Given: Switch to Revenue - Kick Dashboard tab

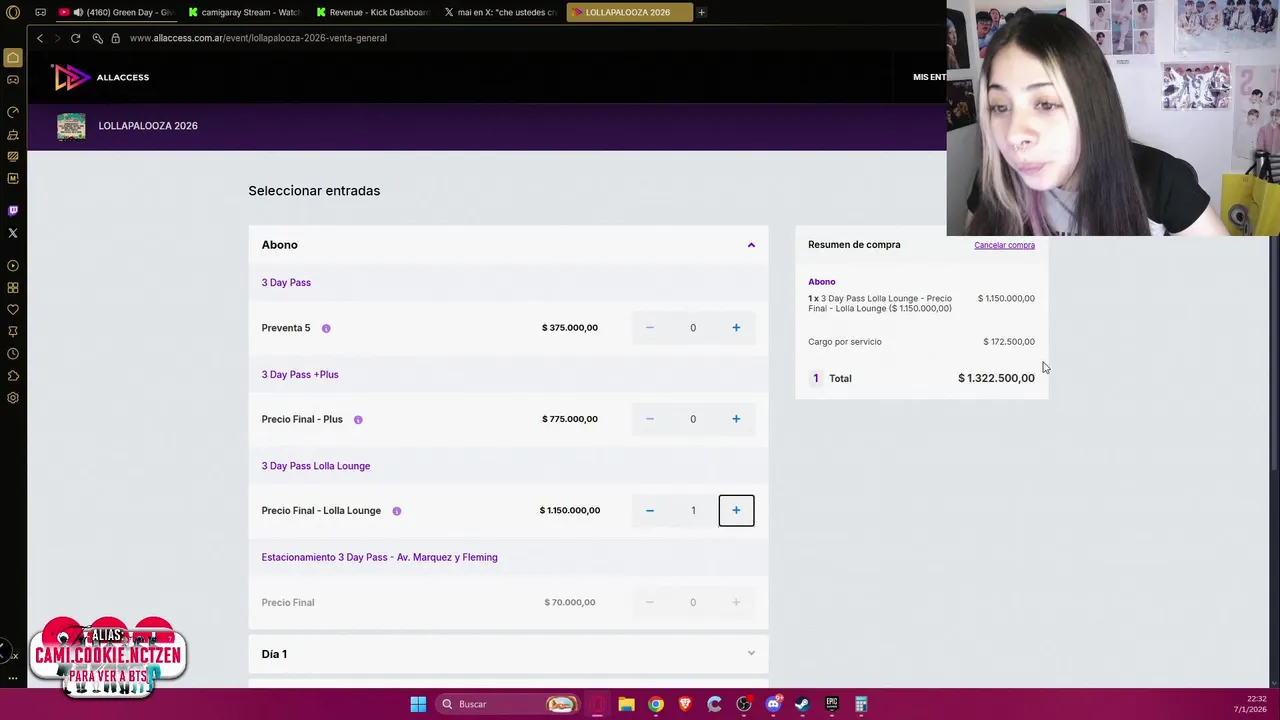Looking at the screenshot, I should [373, 12].
